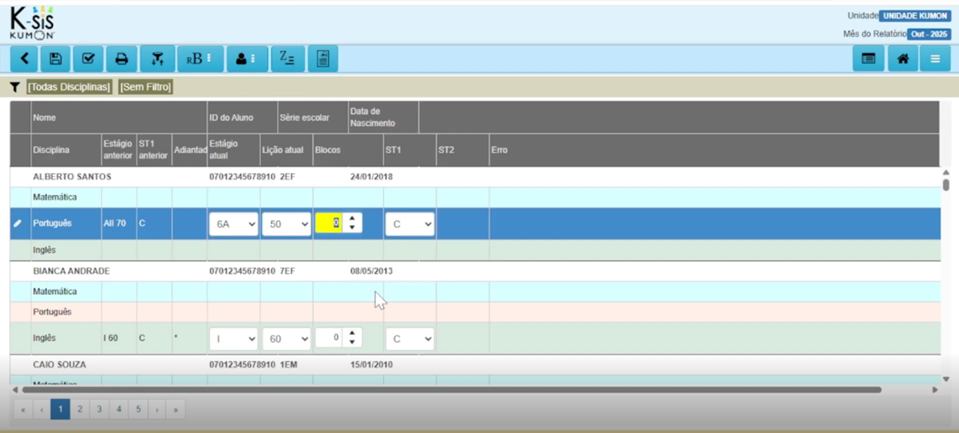Click the checkmark validate toolbar icon

point(88,59)
